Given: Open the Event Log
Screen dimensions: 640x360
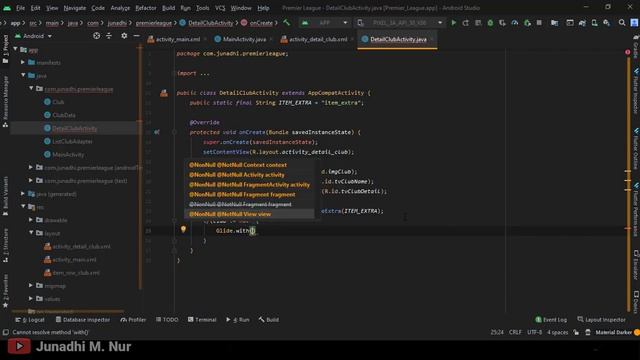Looking at the screenshot, I should tap(551, 320).
